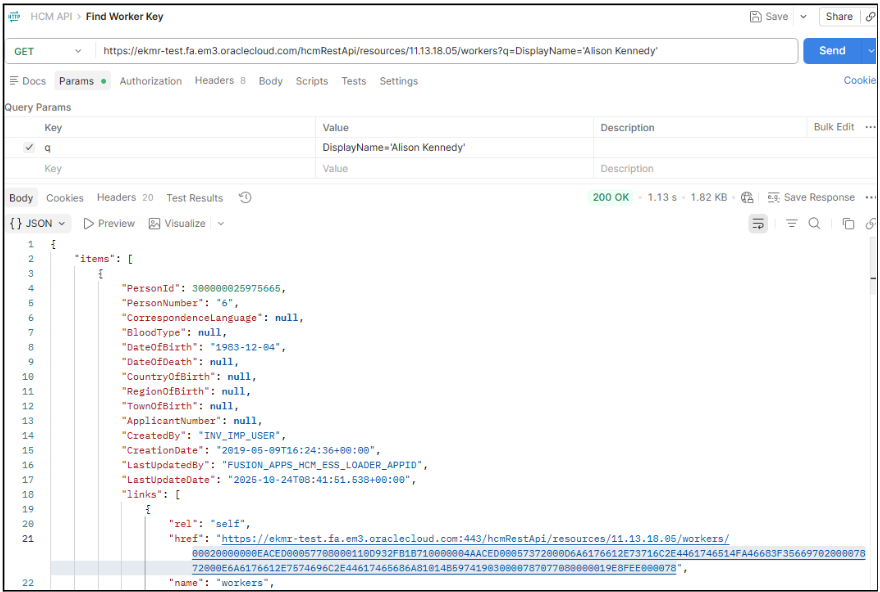Switch to the Scripts tab
The image size is (880, 592).
(x=311, y=81)
